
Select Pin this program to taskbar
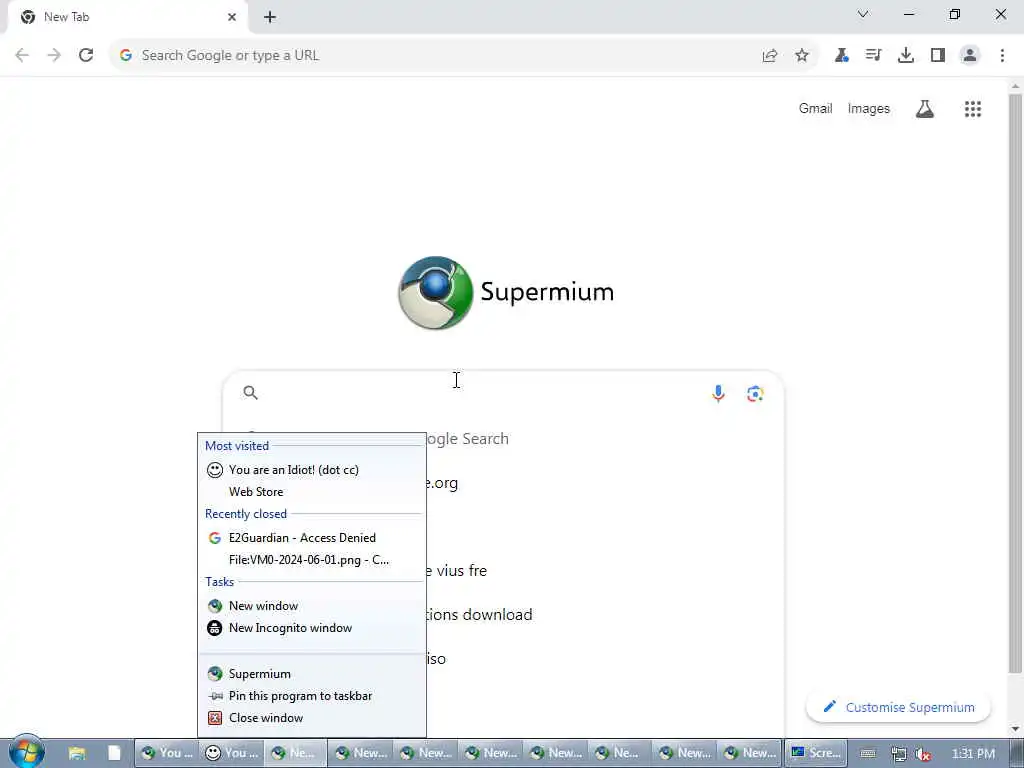point(312,696)
